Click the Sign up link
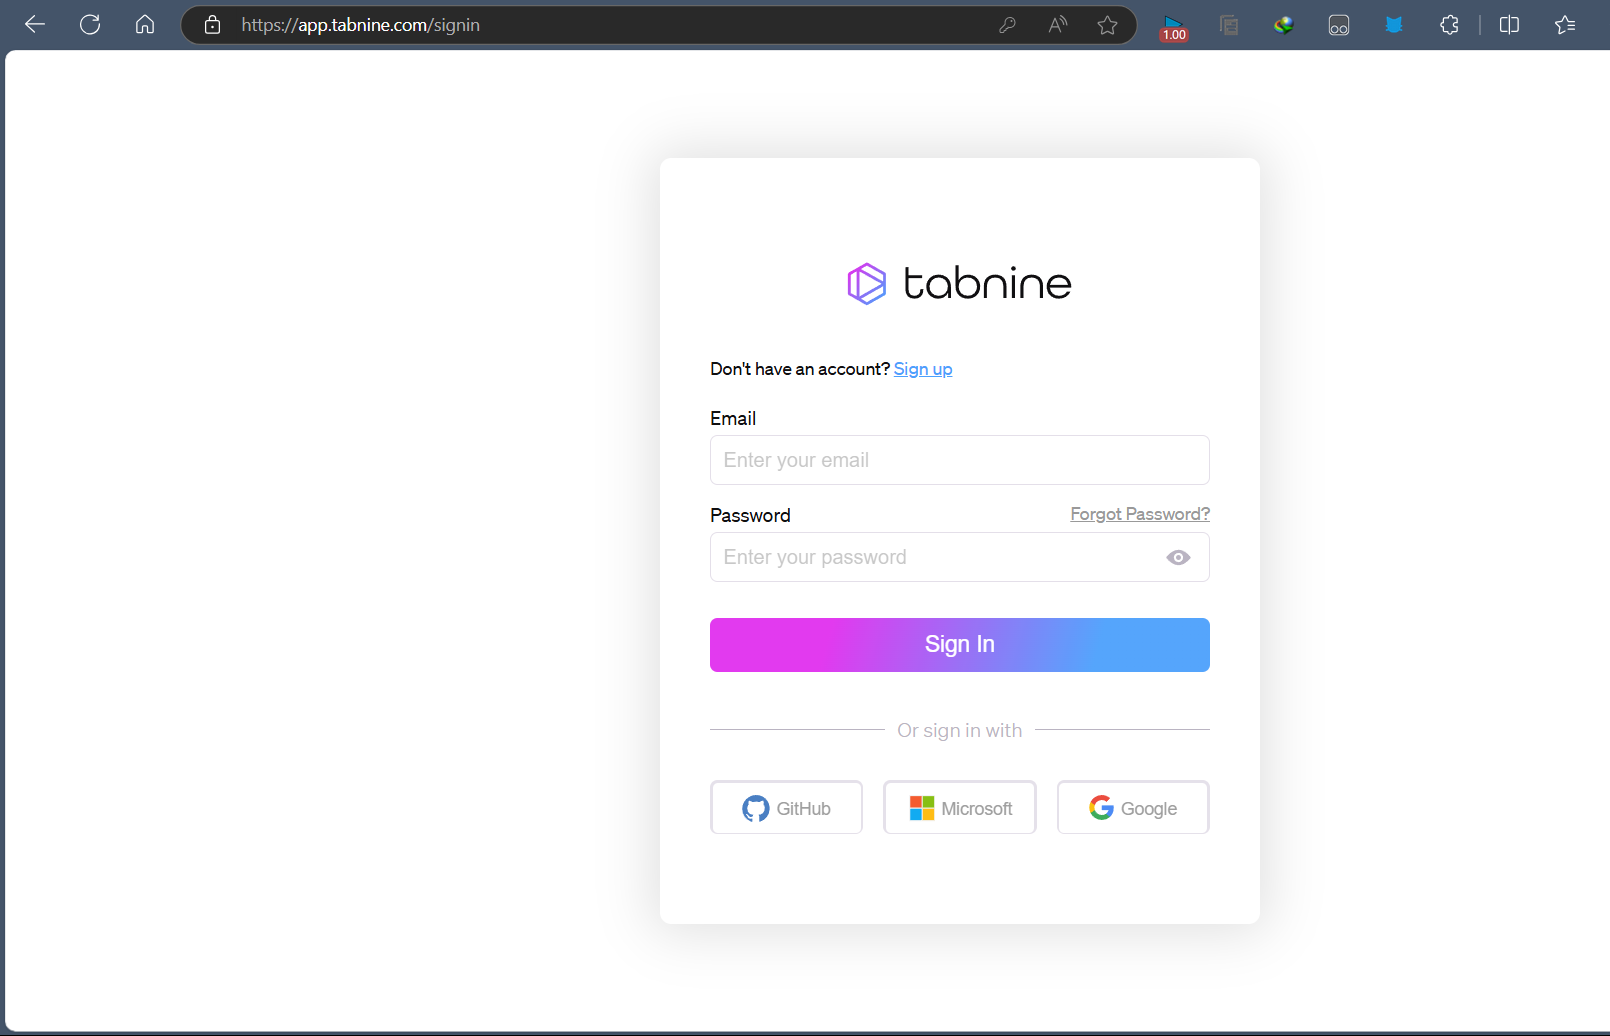 [923, 369]
